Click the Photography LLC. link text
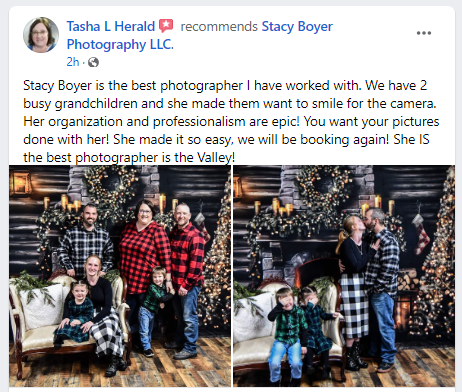Viewport: 462px width, 392px height. [120, 44]
